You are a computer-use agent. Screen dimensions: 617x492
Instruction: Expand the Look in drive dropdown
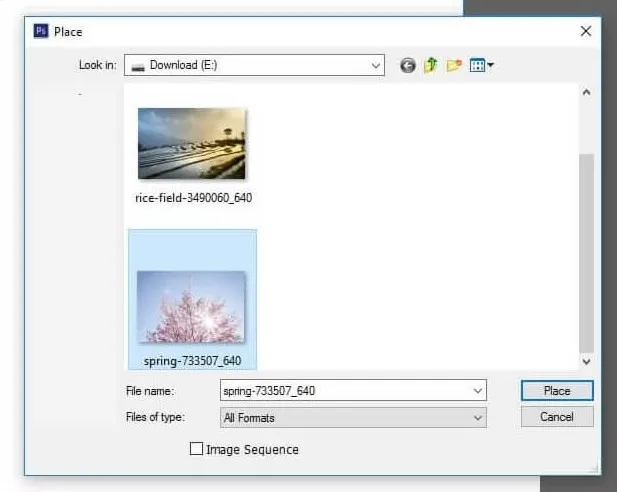(x=376, y=65)
